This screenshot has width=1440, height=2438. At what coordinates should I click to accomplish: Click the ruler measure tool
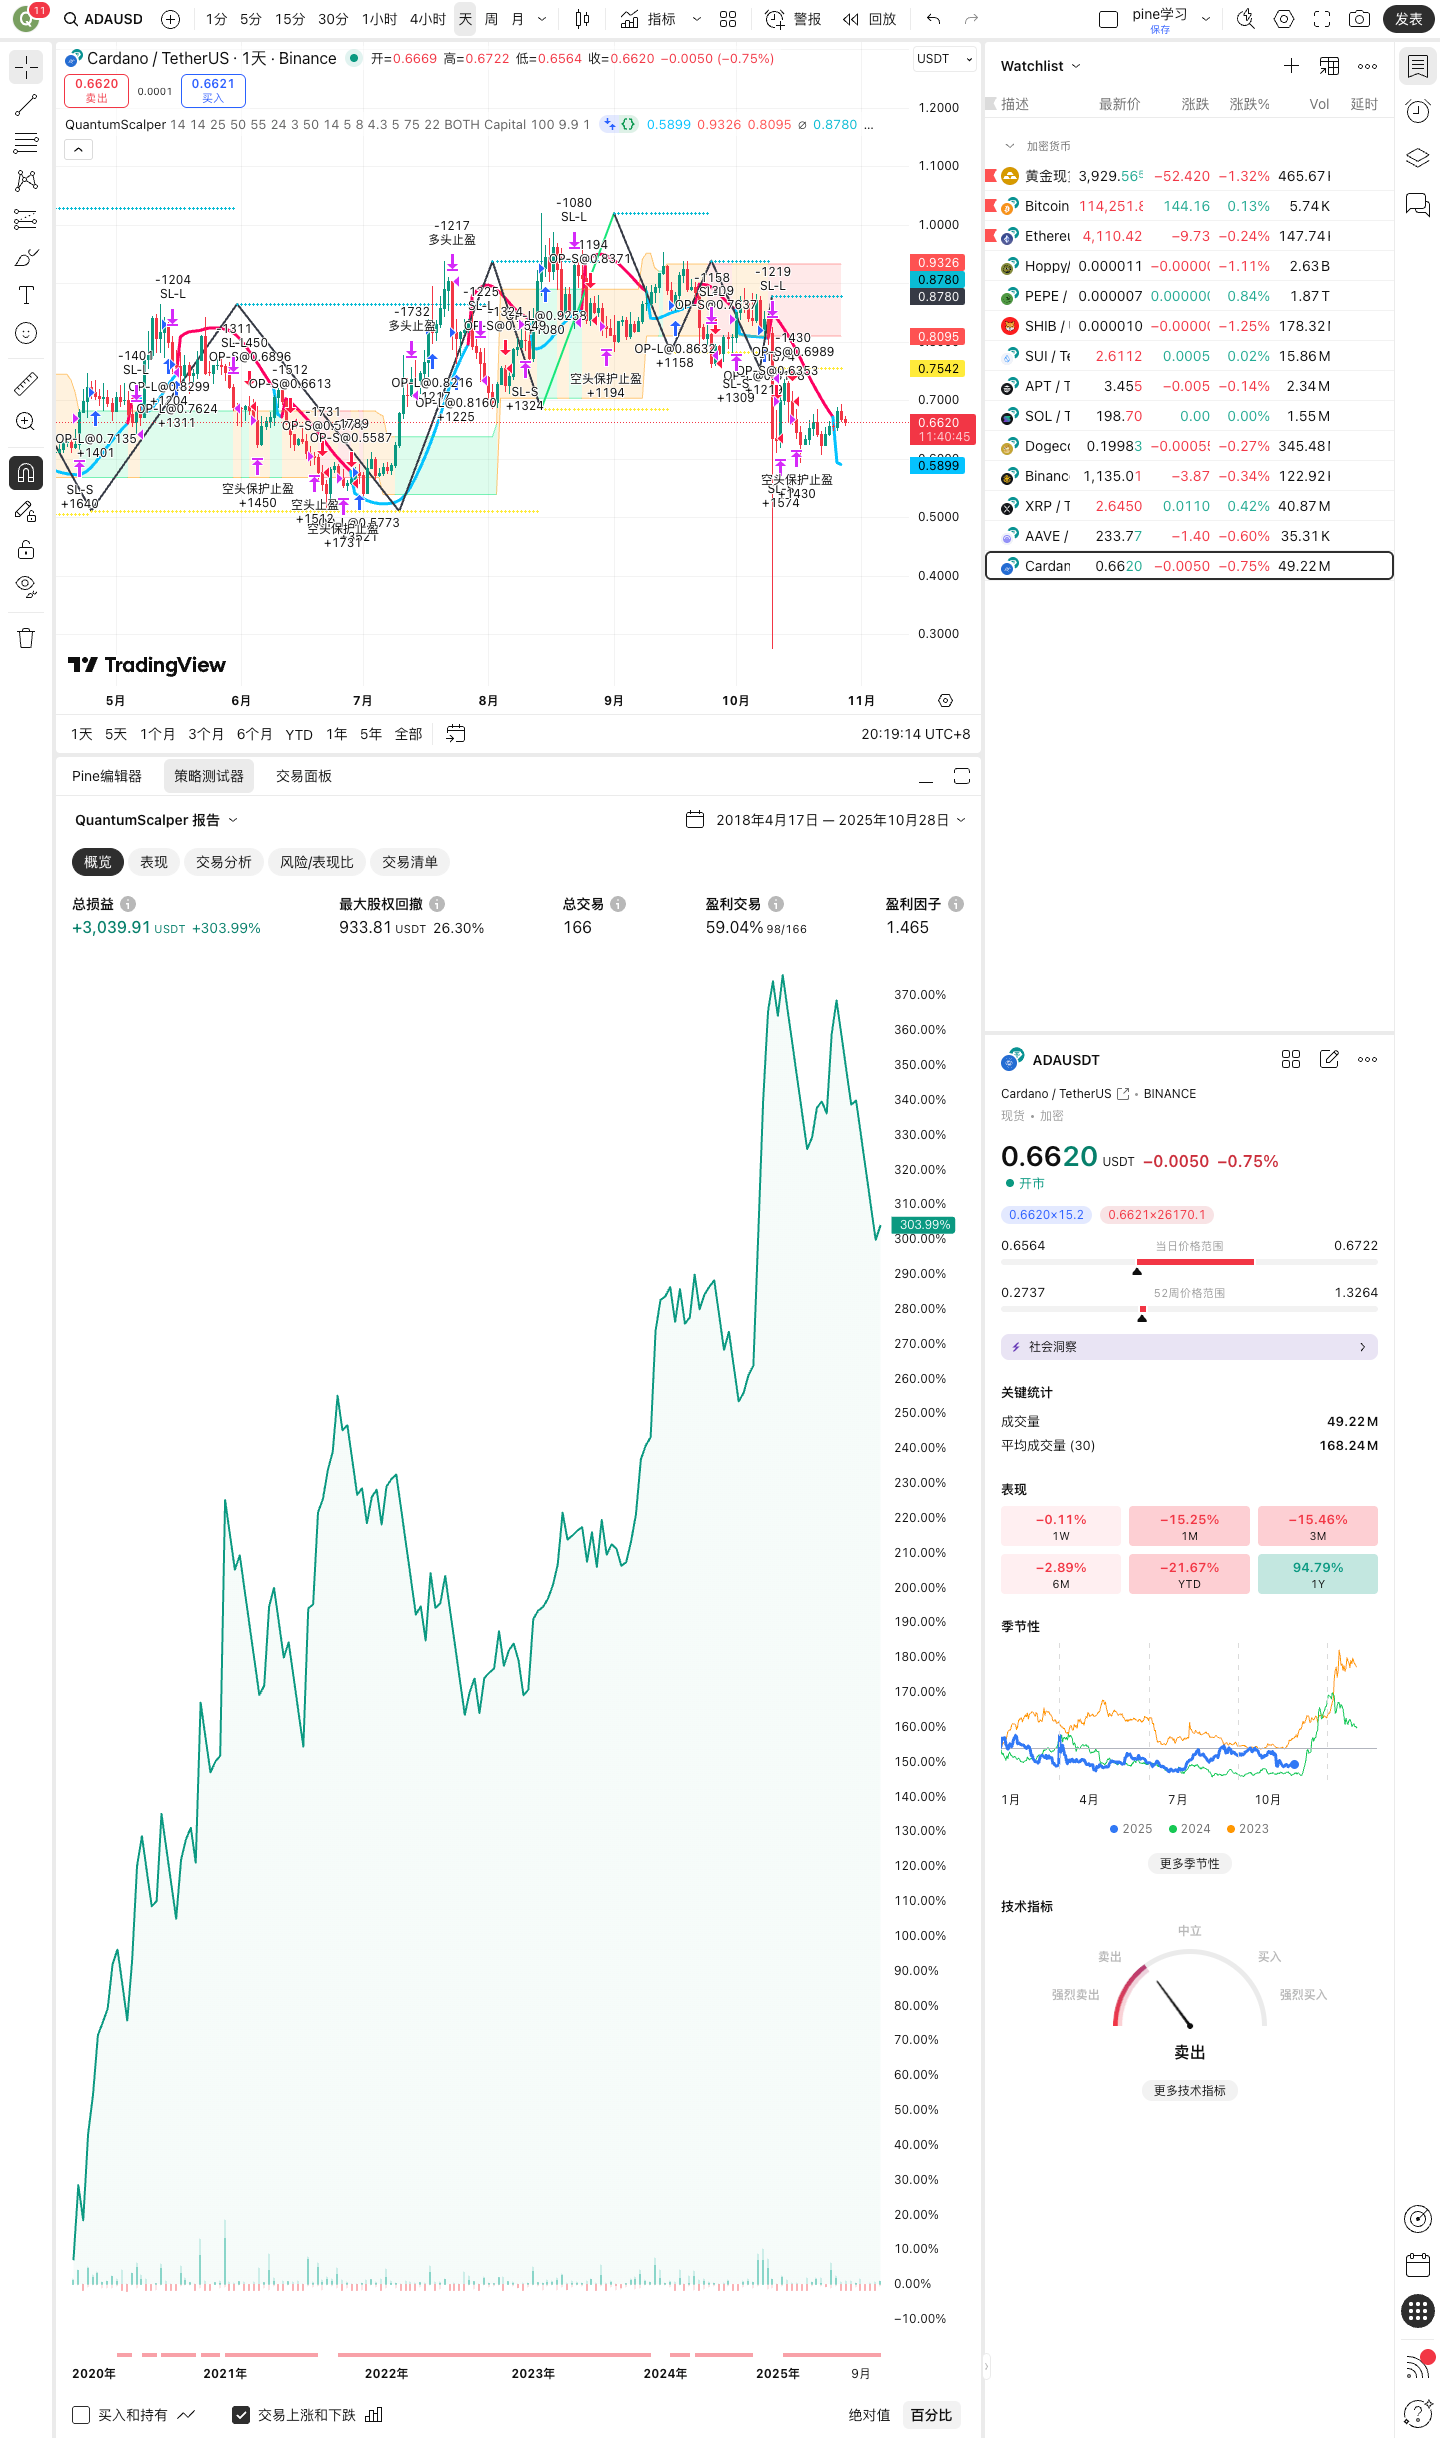click(26, 383)
